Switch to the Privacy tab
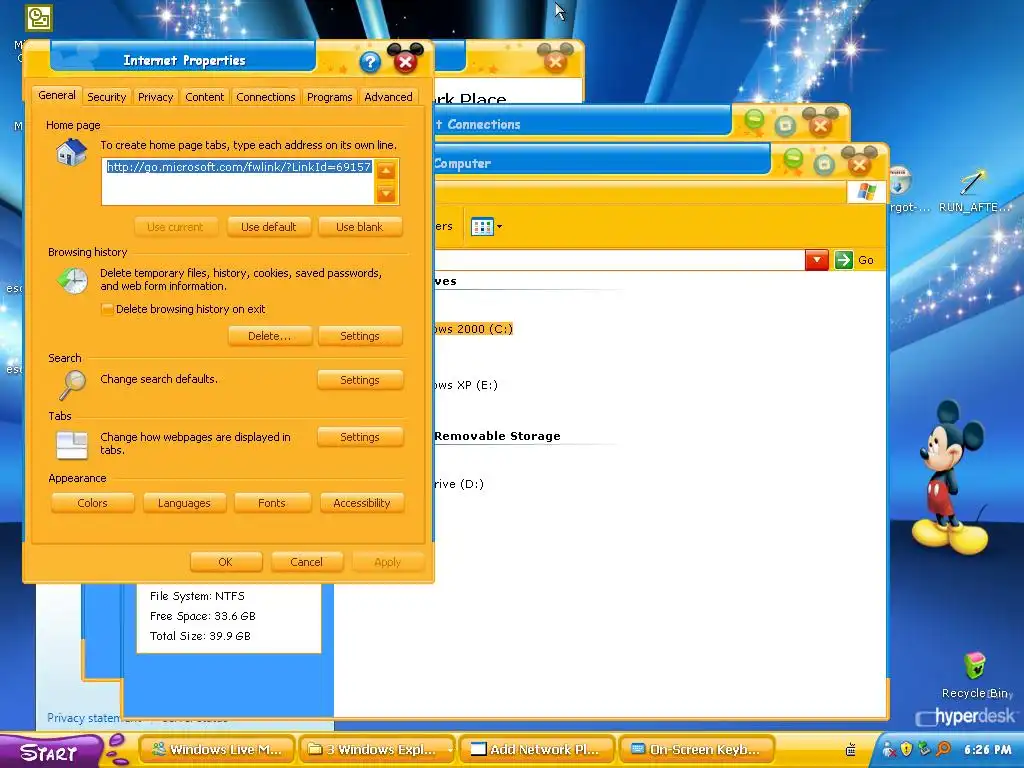Viewport: 1024px width, 768px height. coord(155,97)
